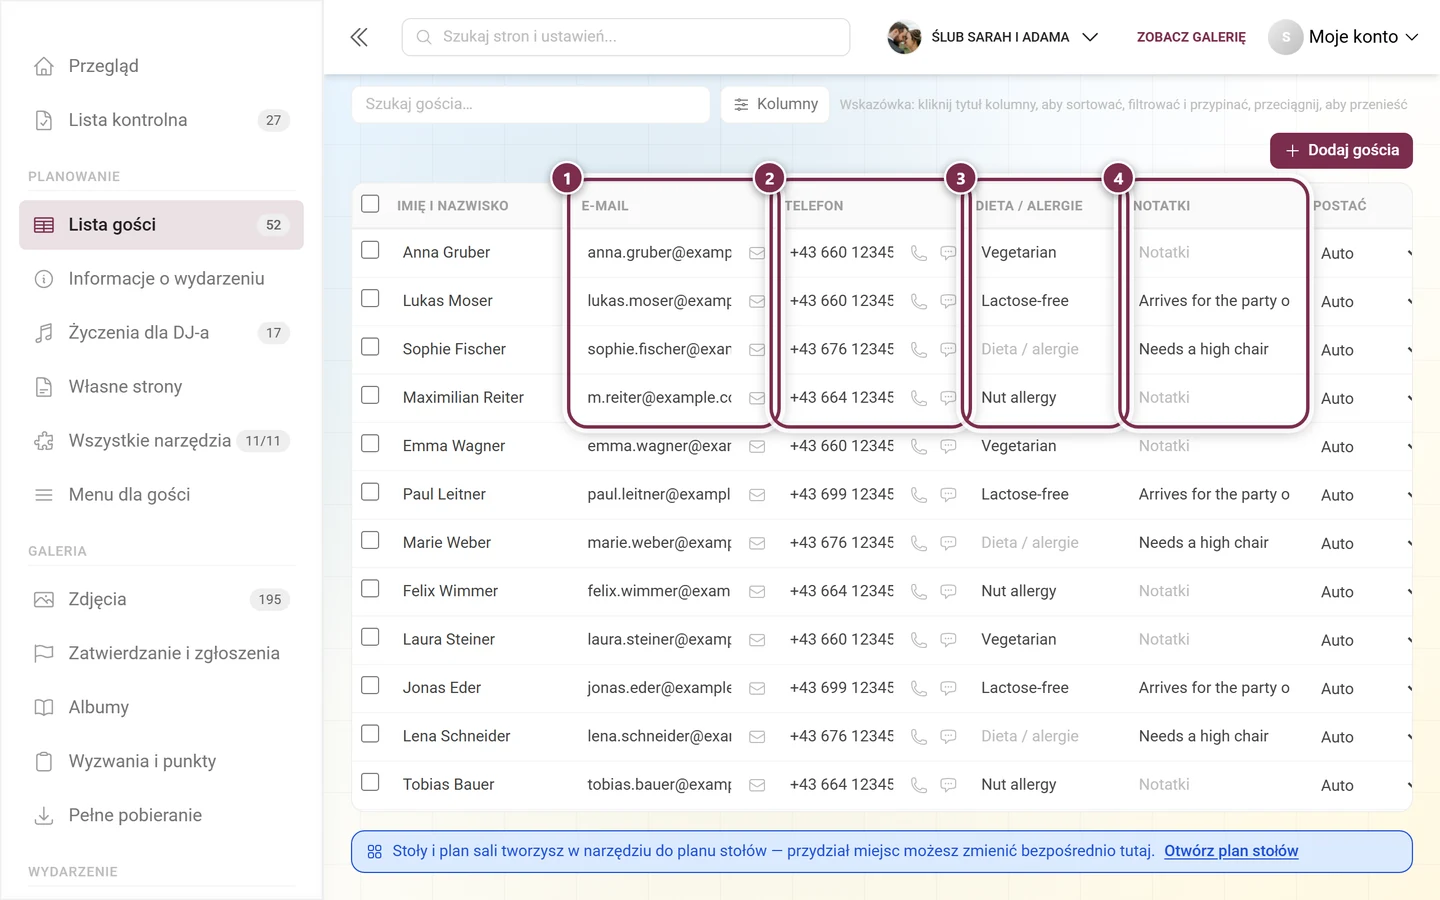Click the message icon in Anna Gruber's row

click(948, 253)
